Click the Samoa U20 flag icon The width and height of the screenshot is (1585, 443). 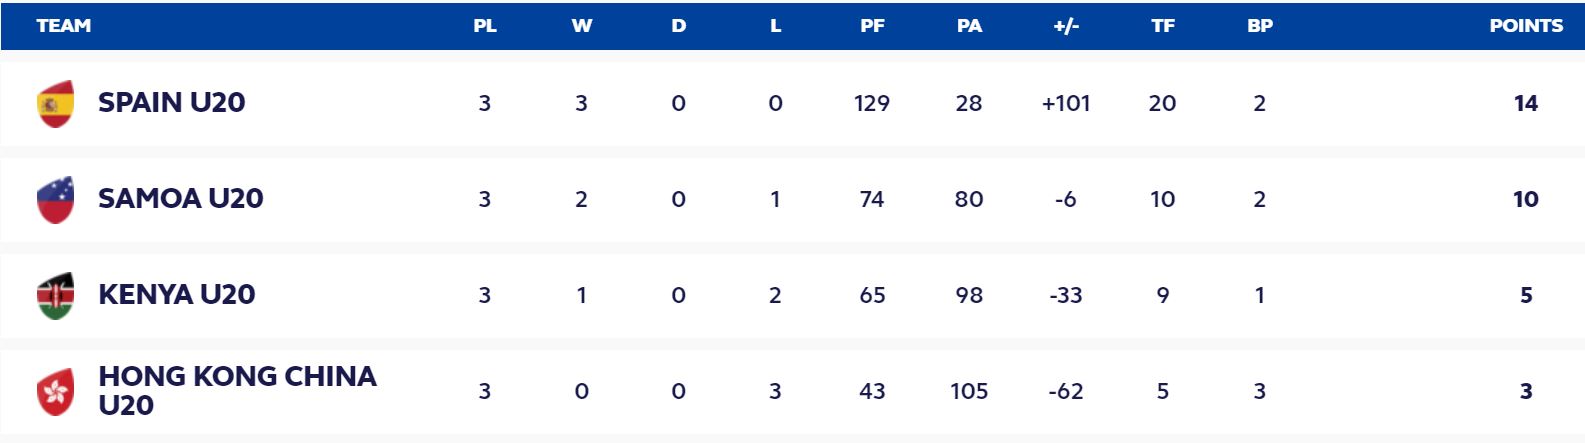[x=55, y=199]
